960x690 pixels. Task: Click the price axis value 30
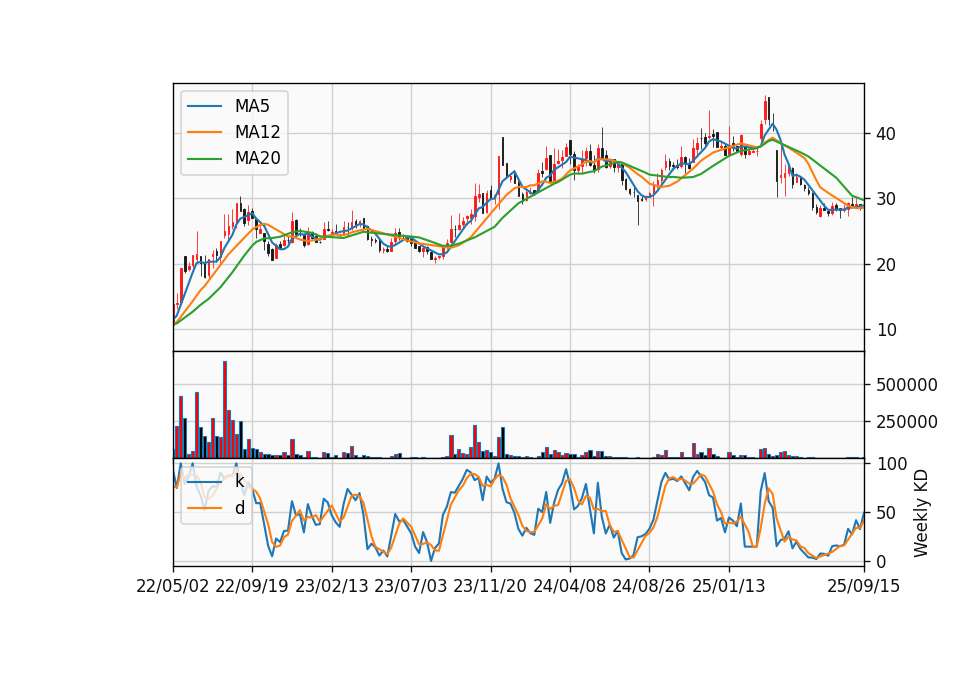click(x=887, y=199)
